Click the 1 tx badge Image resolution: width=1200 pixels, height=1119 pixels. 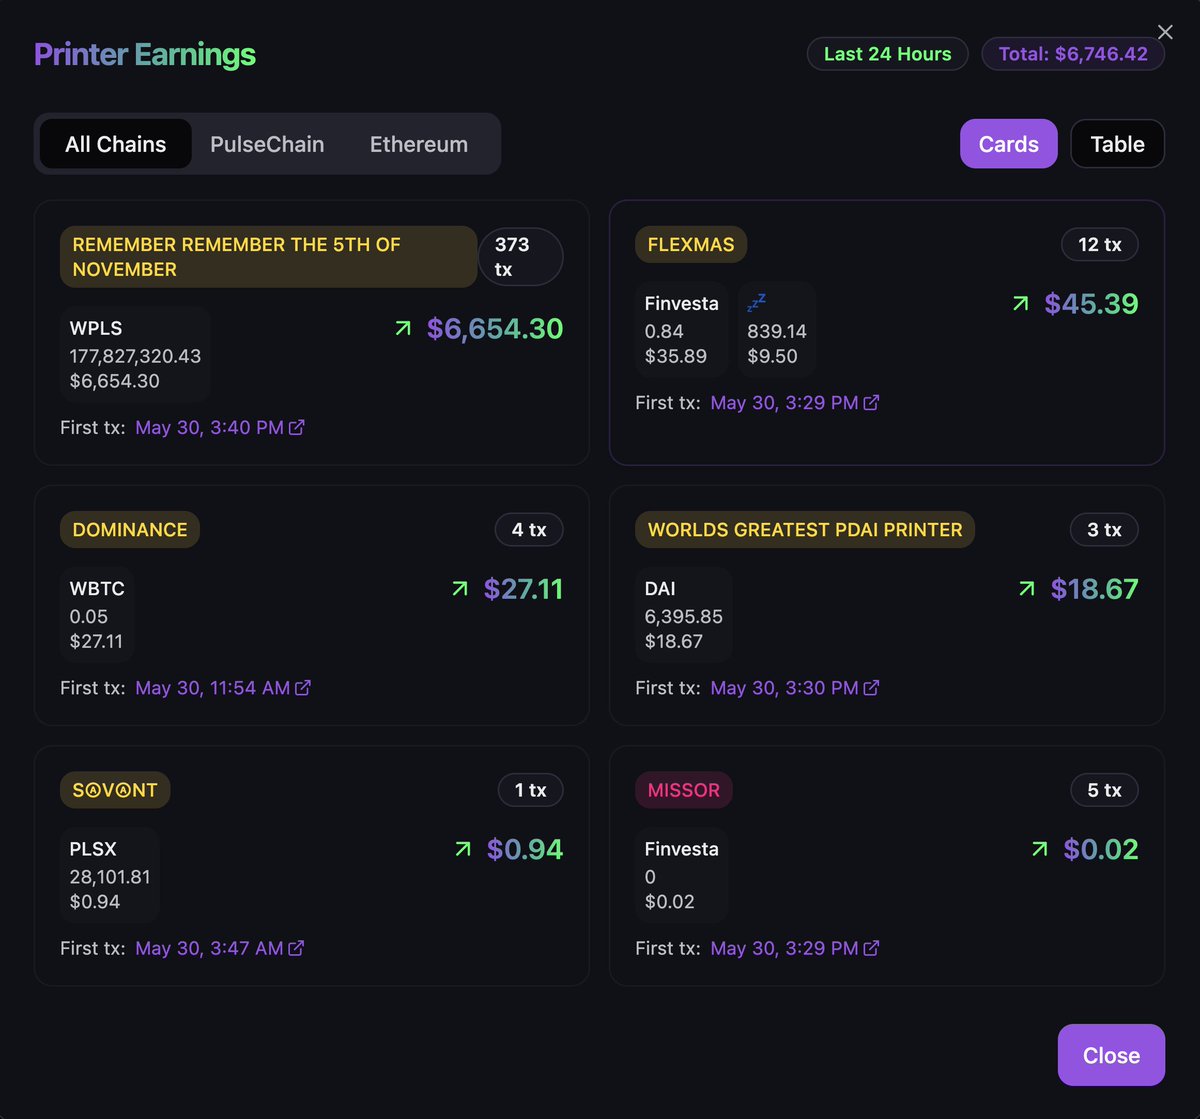[530, 790]
